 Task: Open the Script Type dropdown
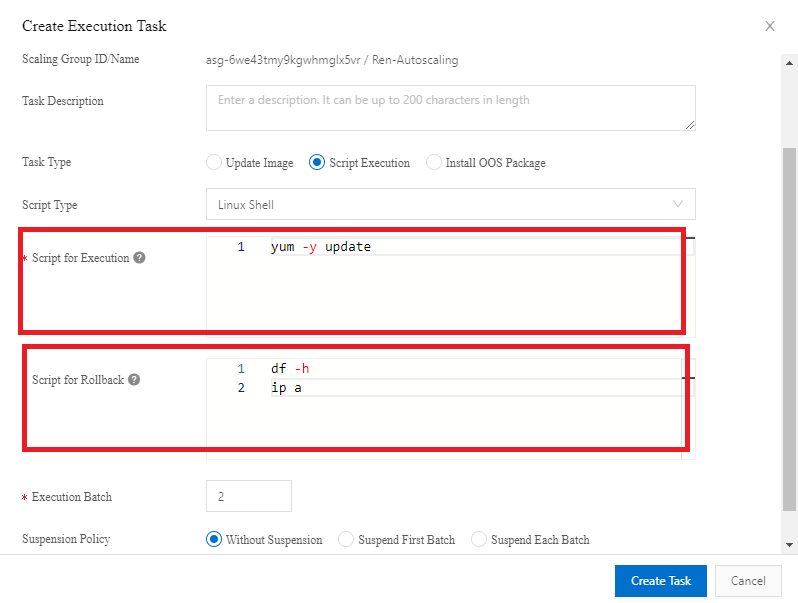point(450,205)
